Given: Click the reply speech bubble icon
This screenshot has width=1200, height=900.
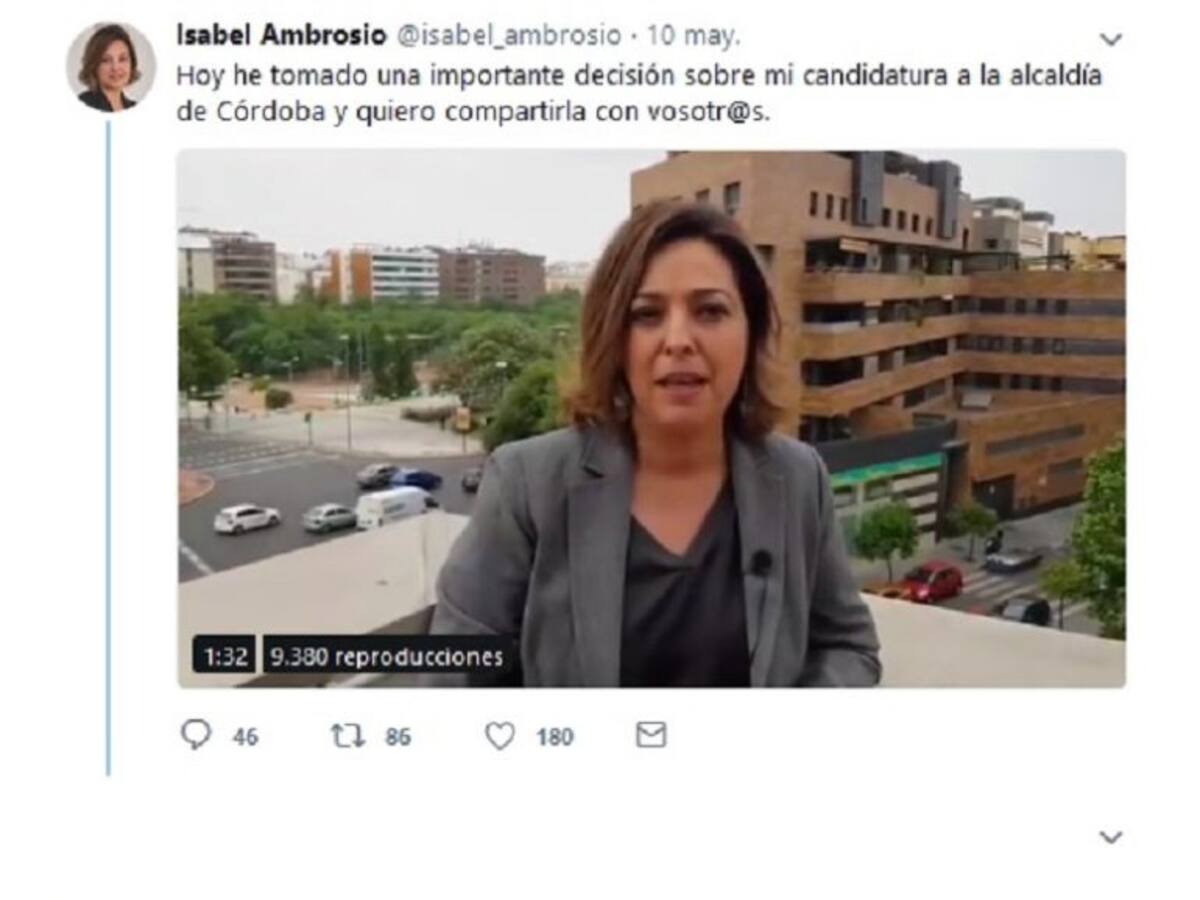Looking at the screenshot, I should tap(196, 736).
